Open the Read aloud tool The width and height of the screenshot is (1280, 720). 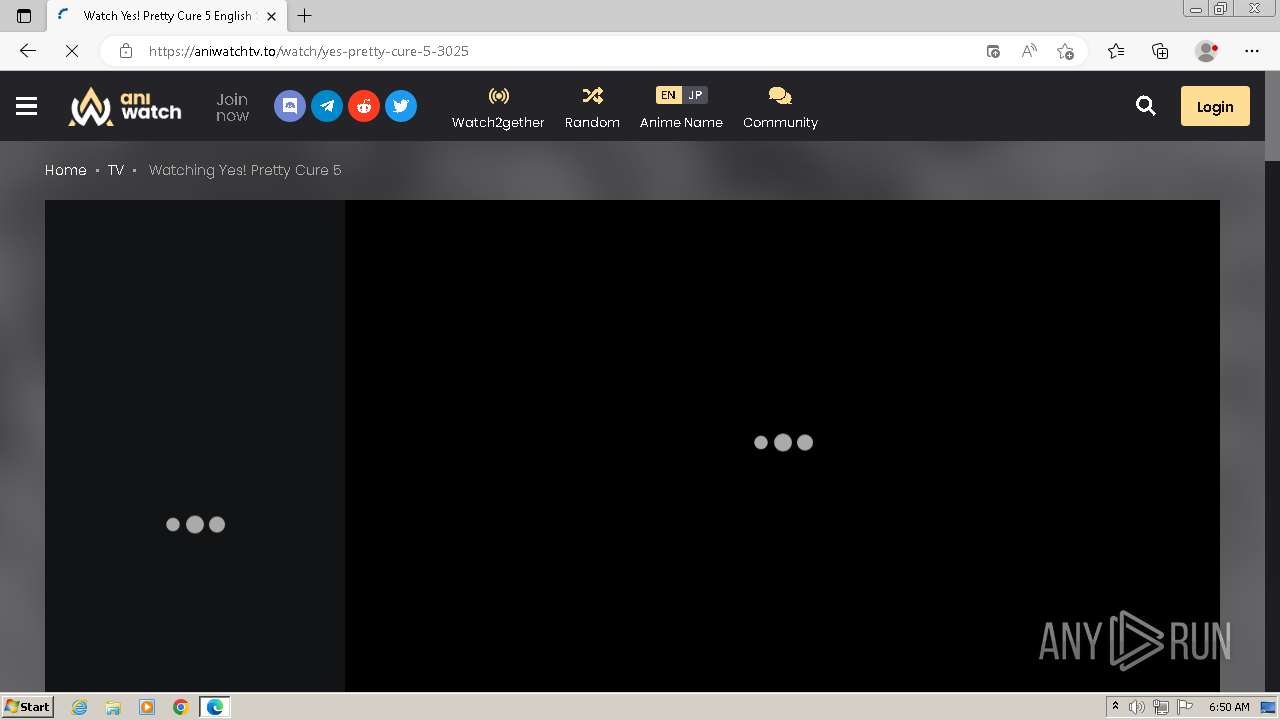coord(1029,51)
